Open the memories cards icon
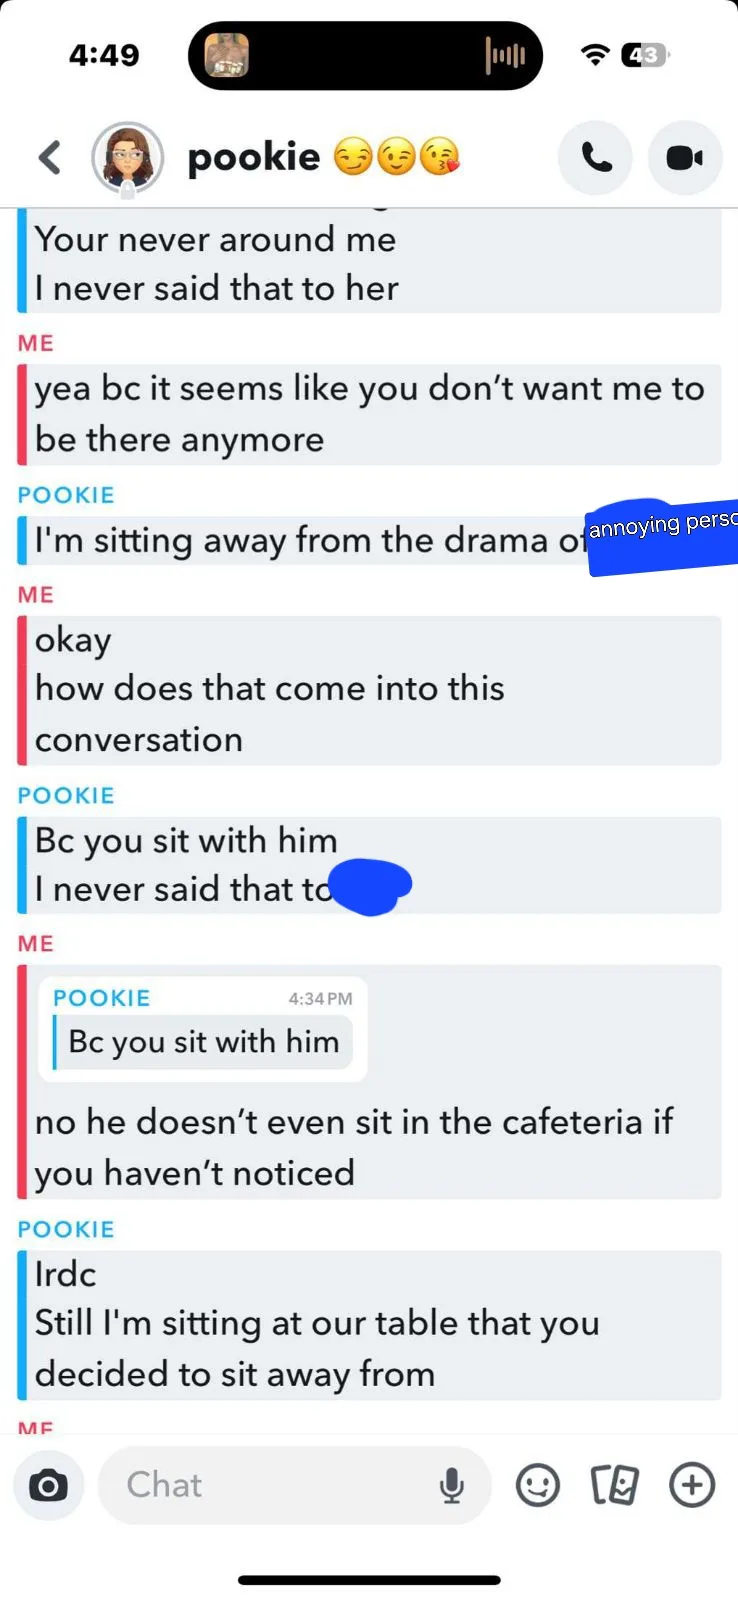Image resolution: width=738 pixels, height=1600 pixels. 614,1485
